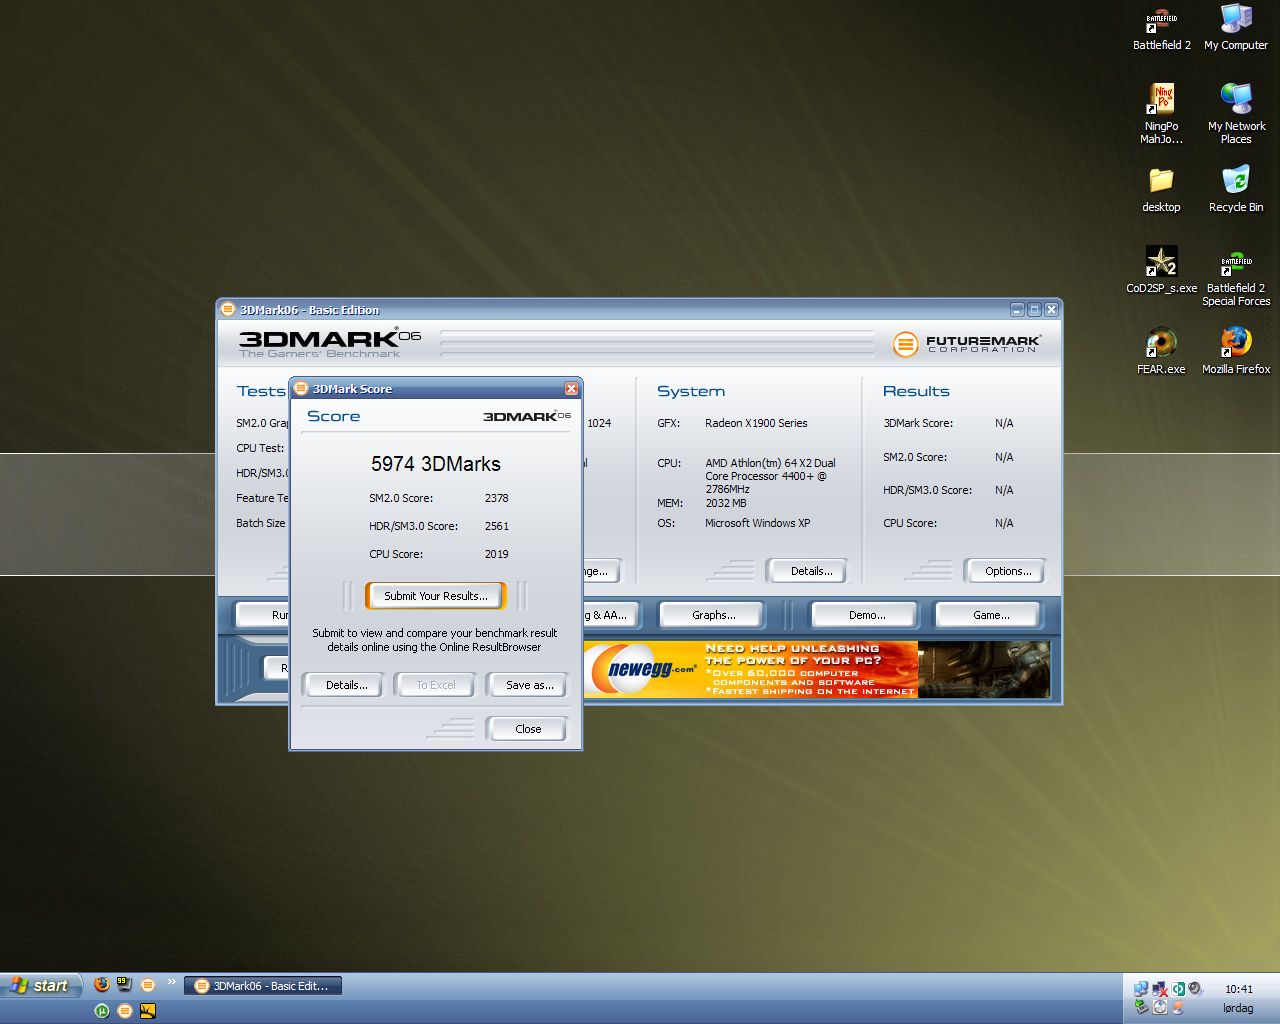Launch CoD2SP_s.exe shortcut
The width and height of the screenshot is (1280, 1024).
point(1161,269)
